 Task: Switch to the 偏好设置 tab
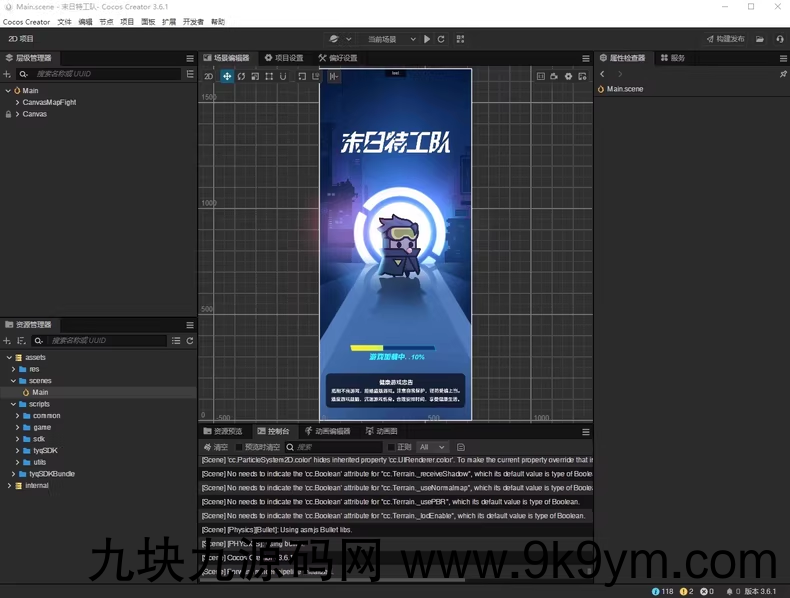point(338,58)
